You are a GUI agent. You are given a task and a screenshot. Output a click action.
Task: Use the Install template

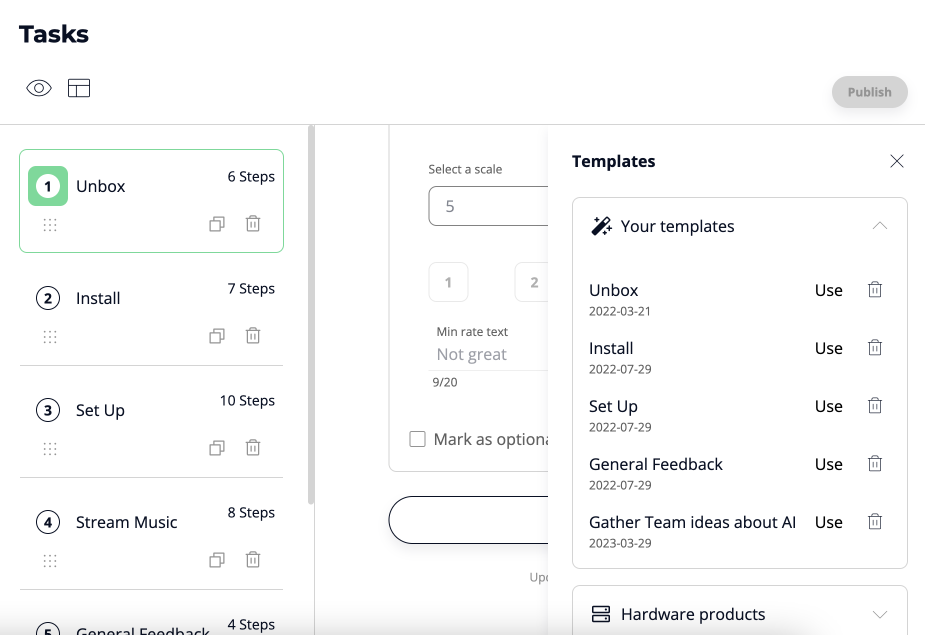[x=828, y=348]
